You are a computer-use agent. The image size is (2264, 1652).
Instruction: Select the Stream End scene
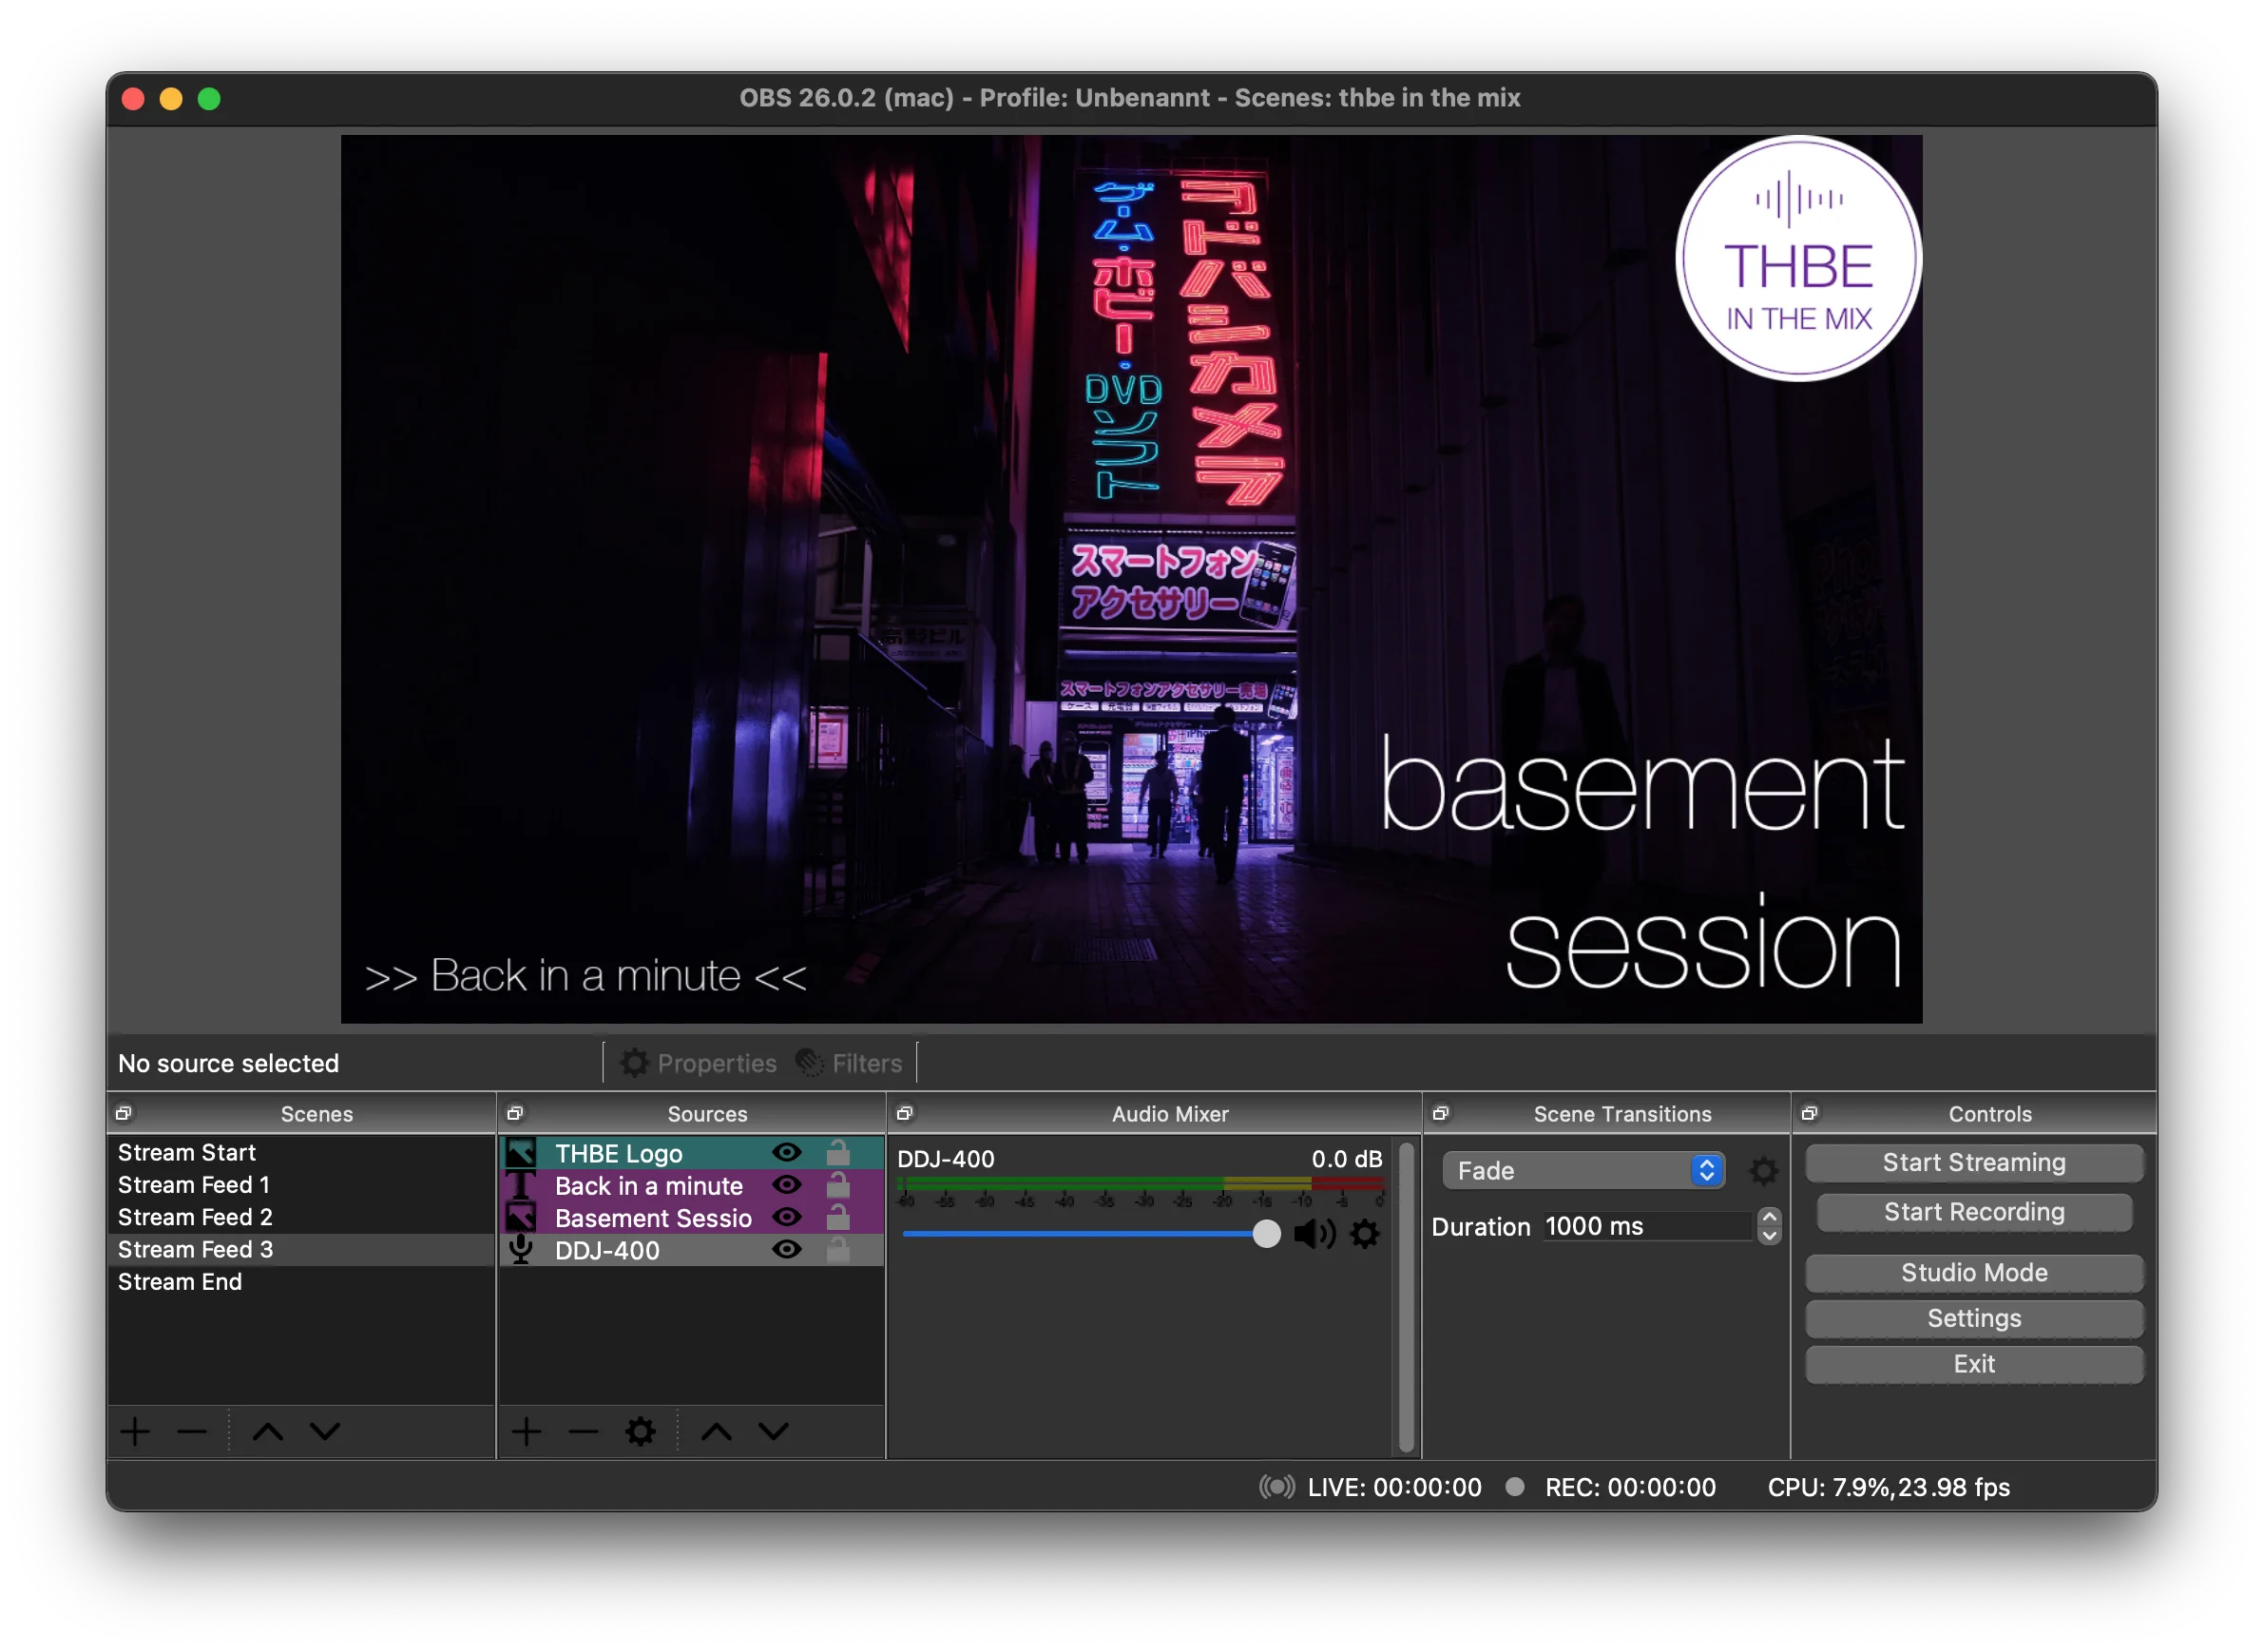pyautogui.click(x=180, y=1281)
